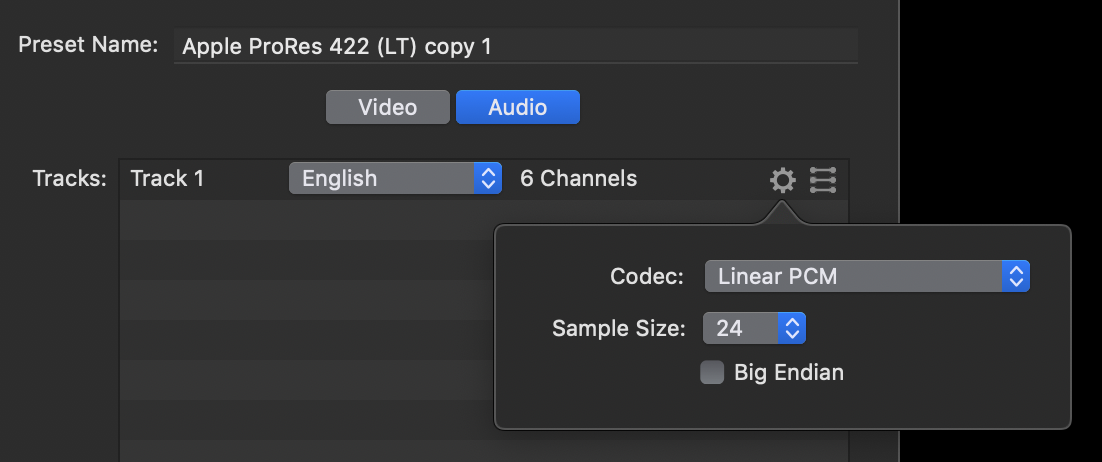Screen dimensions: 1102x462
Task: Change the track language dropdown from English
Action: [x=395, y=179]
